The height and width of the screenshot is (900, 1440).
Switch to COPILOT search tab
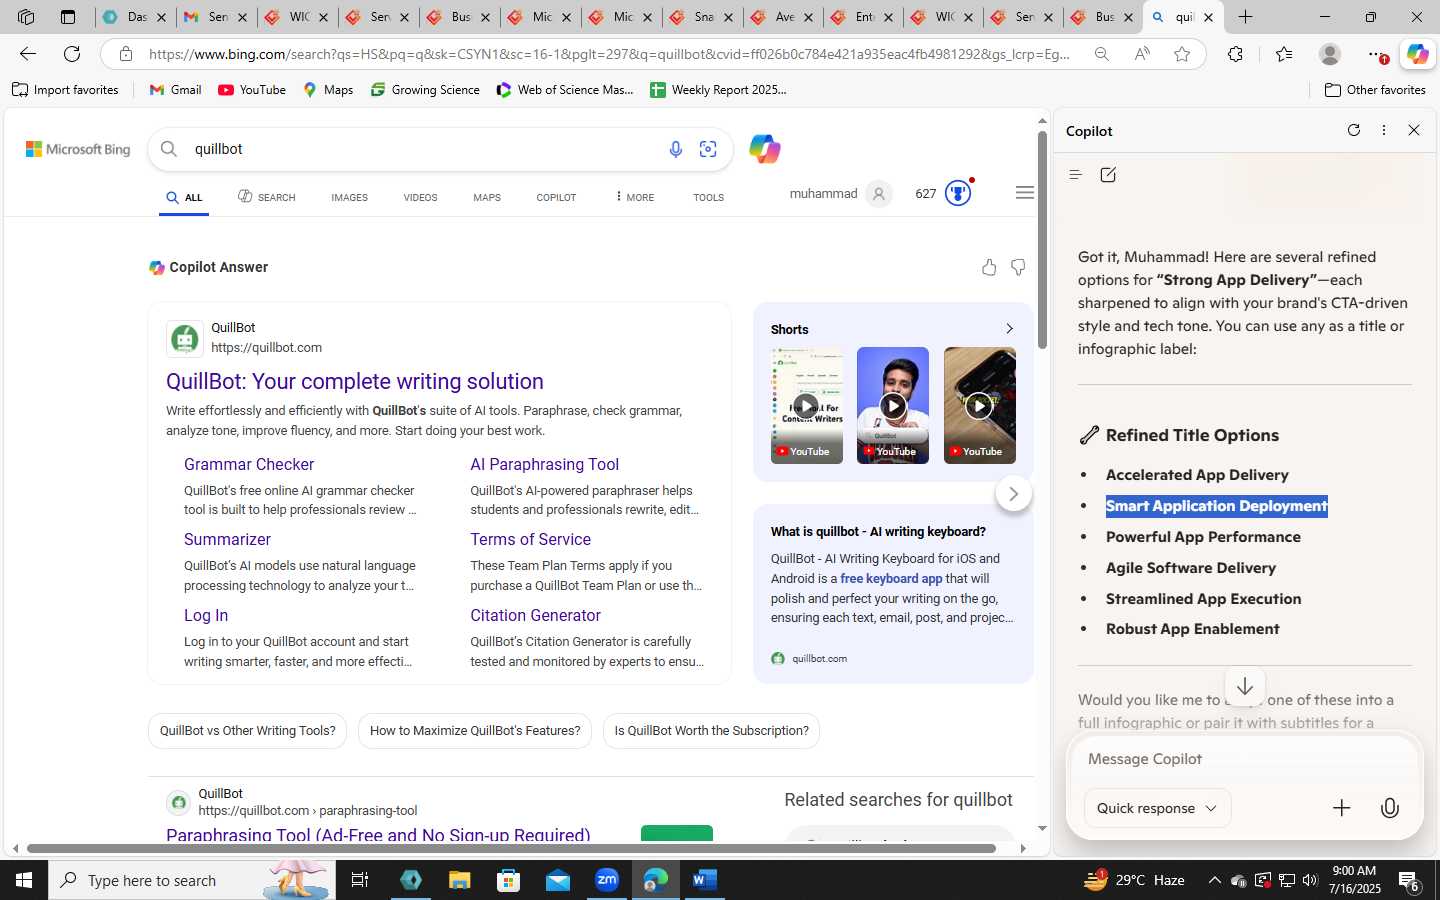click(x=556, y=197)
